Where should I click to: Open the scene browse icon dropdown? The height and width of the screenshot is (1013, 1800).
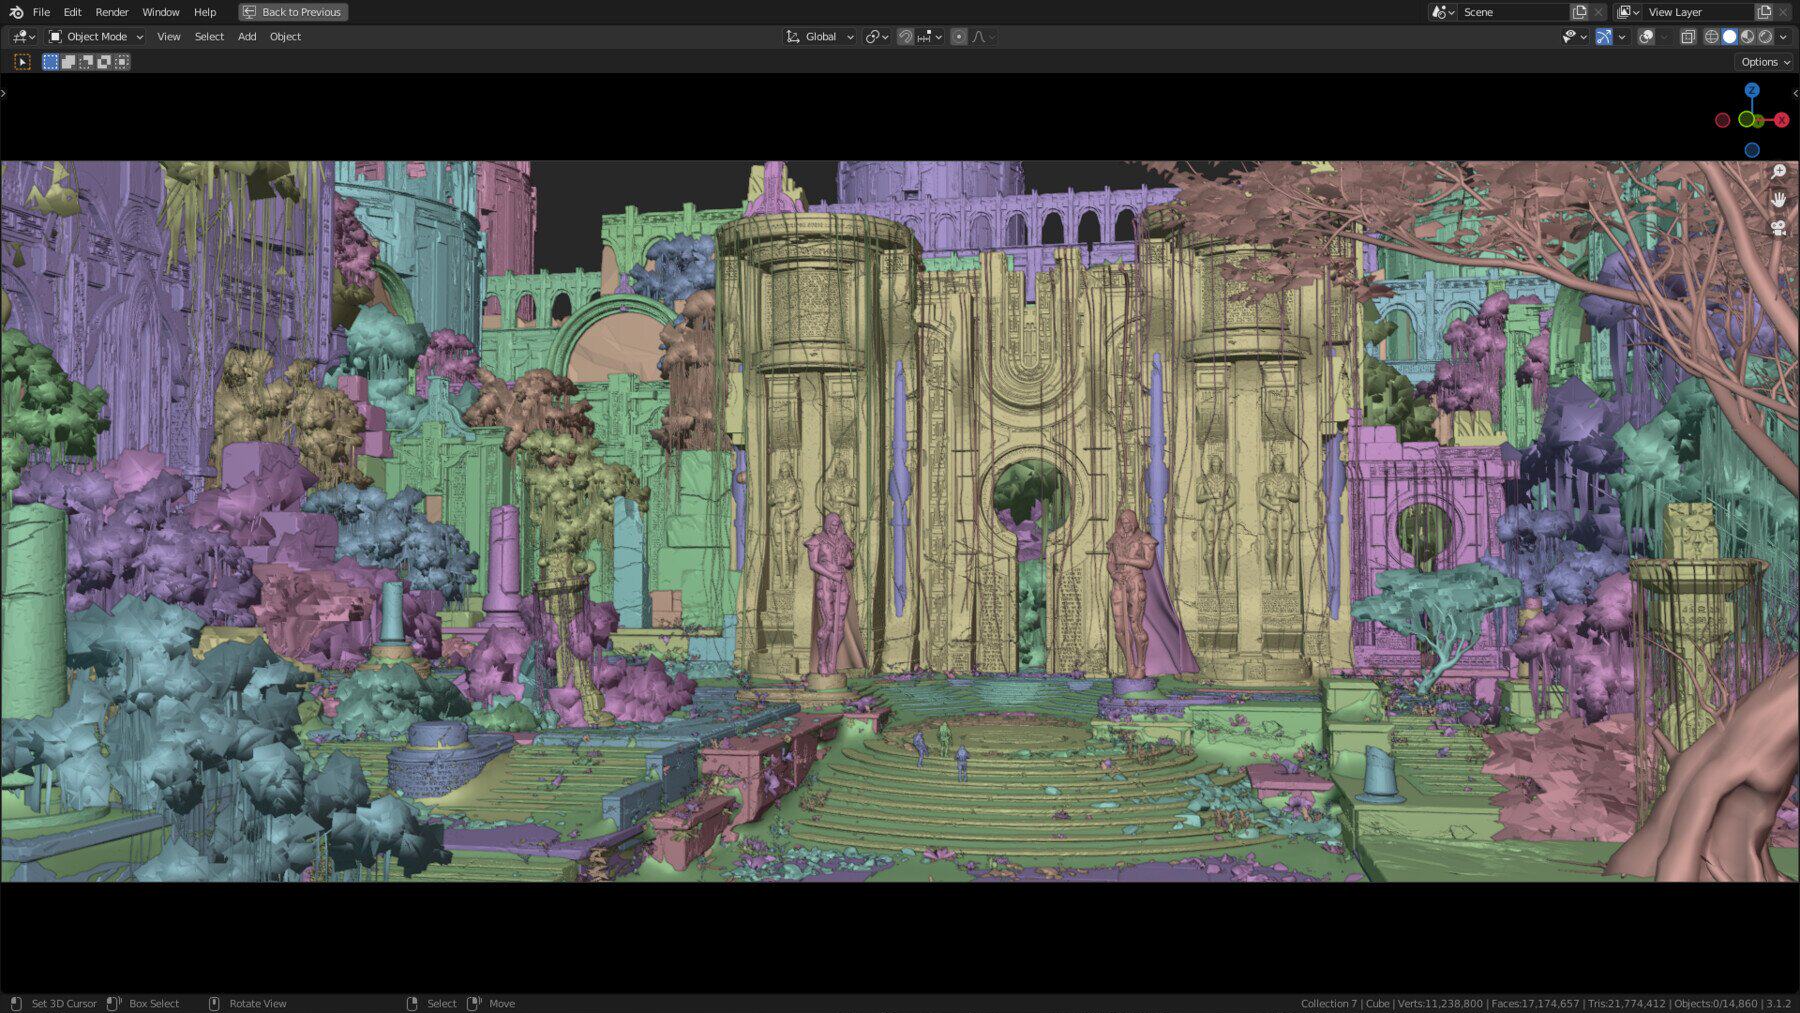pyautogui.click(x=1442, y=12)
